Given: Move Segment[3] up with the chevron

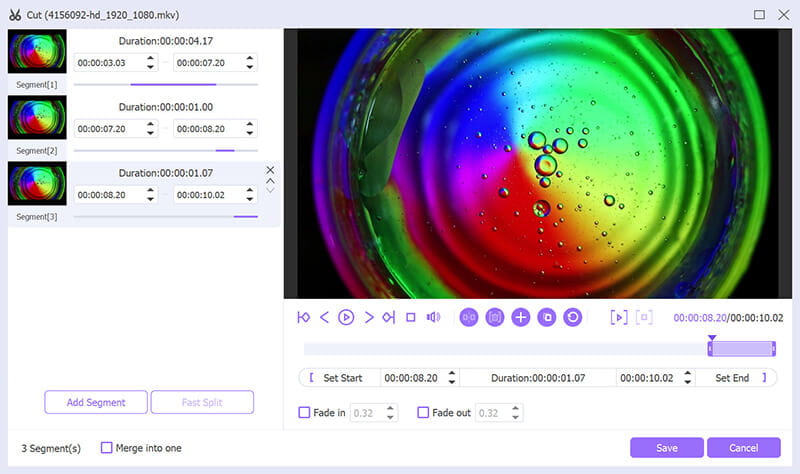Looking at the screenshot, I should tap(270, 181).
